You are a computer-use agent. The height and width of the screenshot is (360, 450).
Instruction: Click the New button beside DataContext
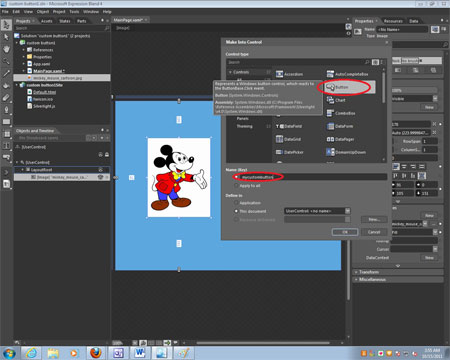[x=429, y=258]
